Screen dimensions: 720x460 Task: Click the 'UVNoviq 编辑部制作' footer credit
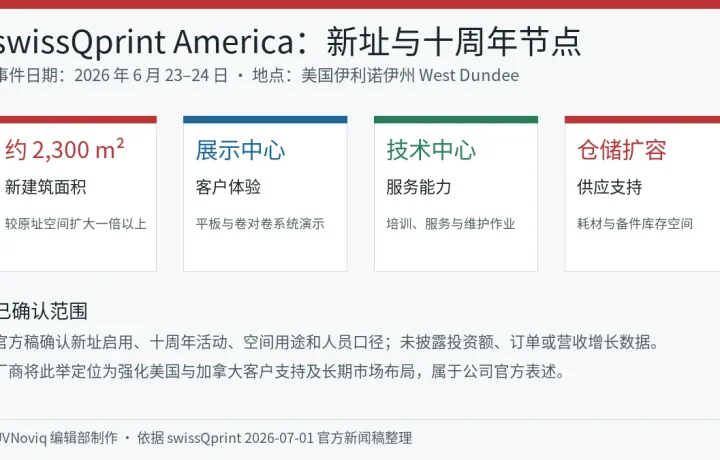(58, 438)
